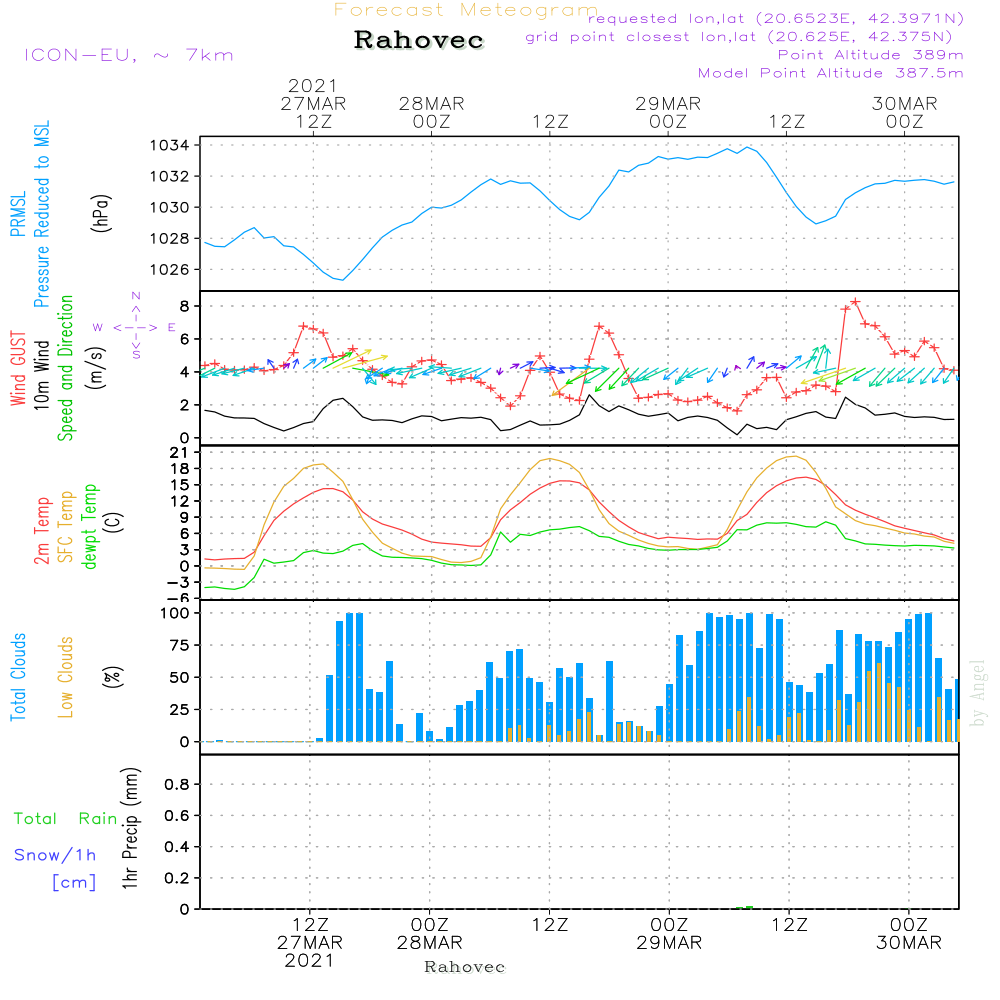Click the blue 'Total Clouds' label

coord(18,677)
